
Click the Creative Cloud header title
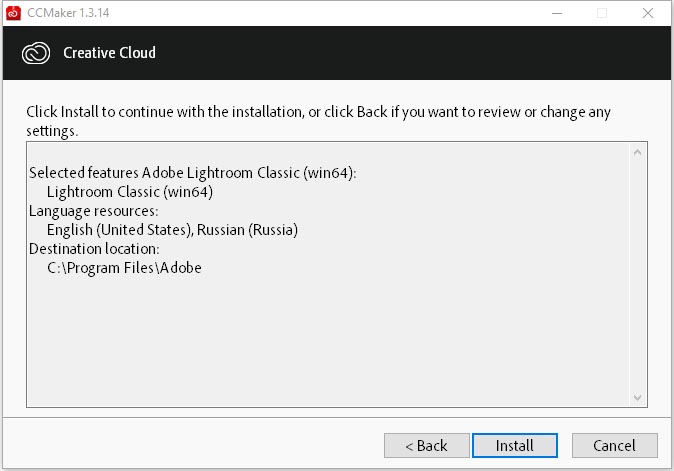109,52
